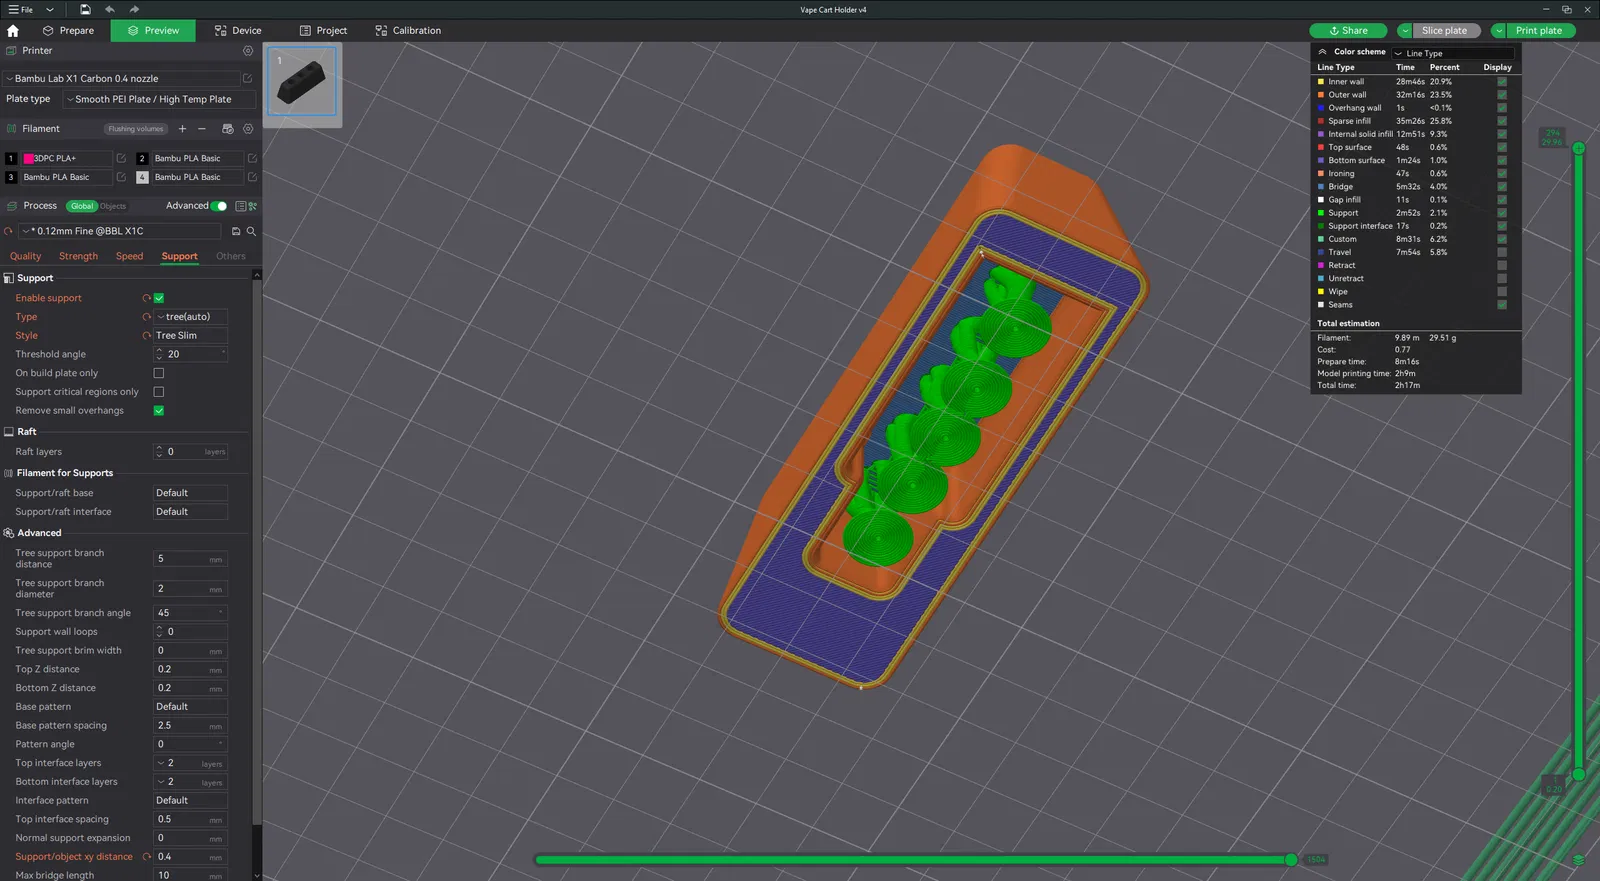Click the home icon

pyautogui.click(x=13, y=31)
